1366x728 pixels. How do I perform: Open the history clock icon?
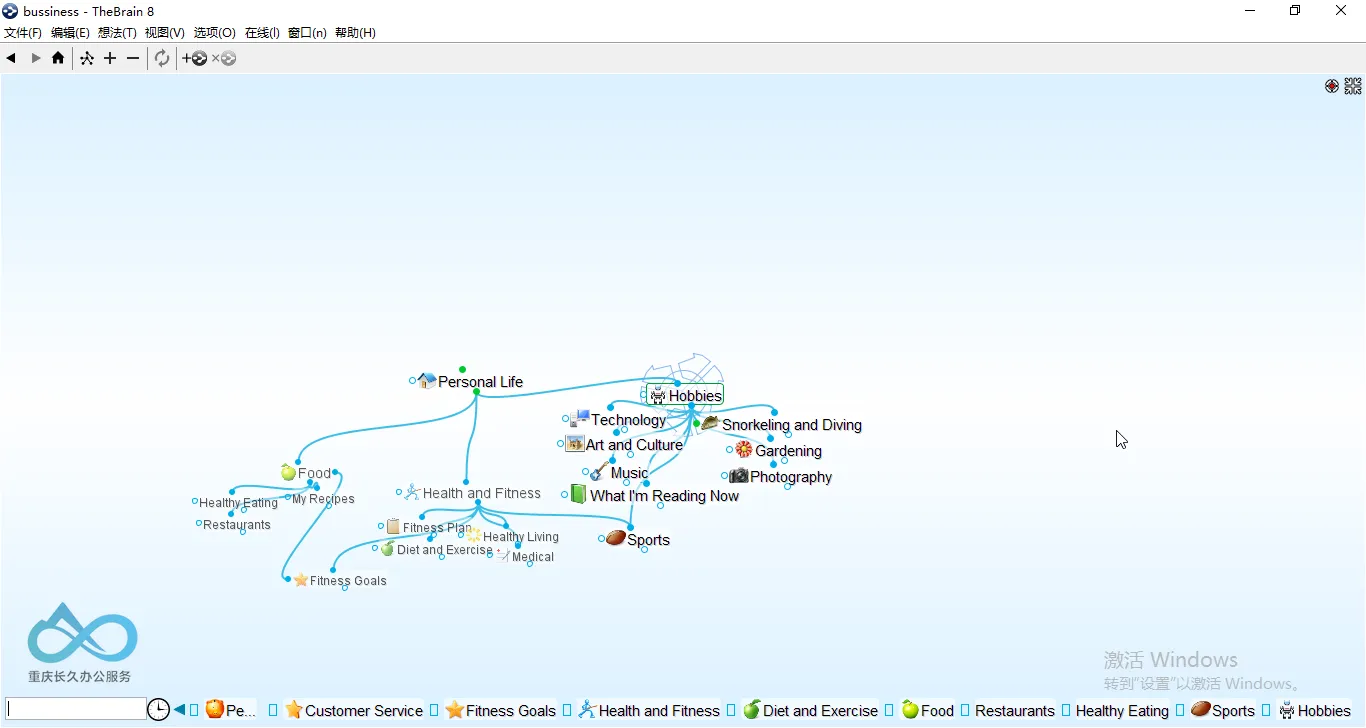point(158,710)
